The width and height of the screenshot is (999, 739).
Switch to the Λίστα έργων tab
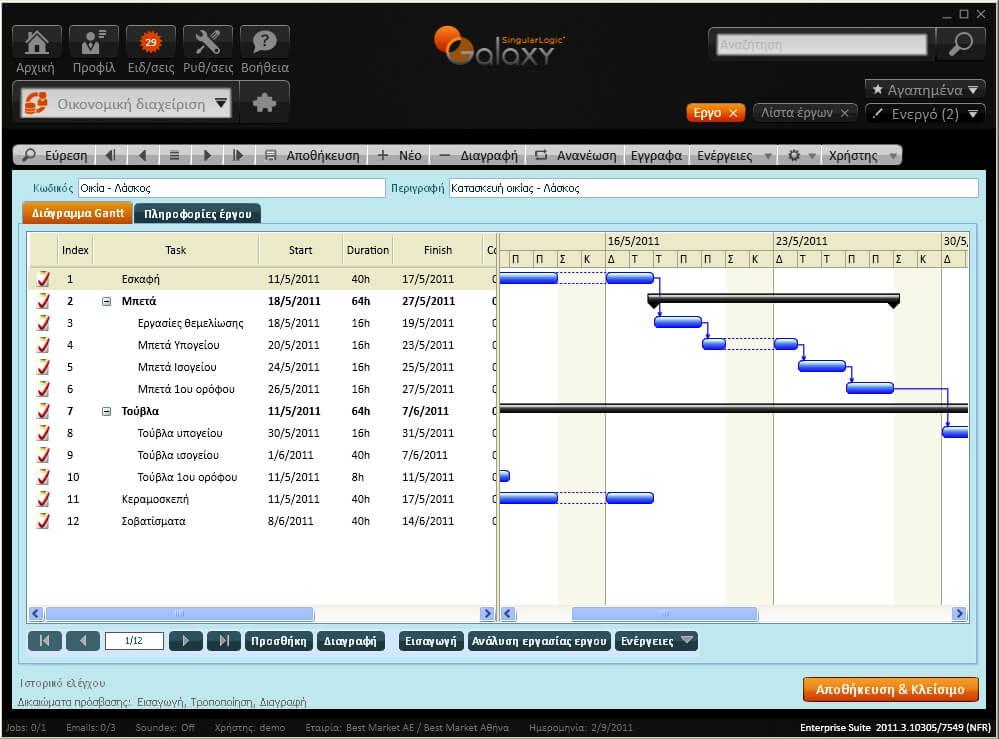797,113
